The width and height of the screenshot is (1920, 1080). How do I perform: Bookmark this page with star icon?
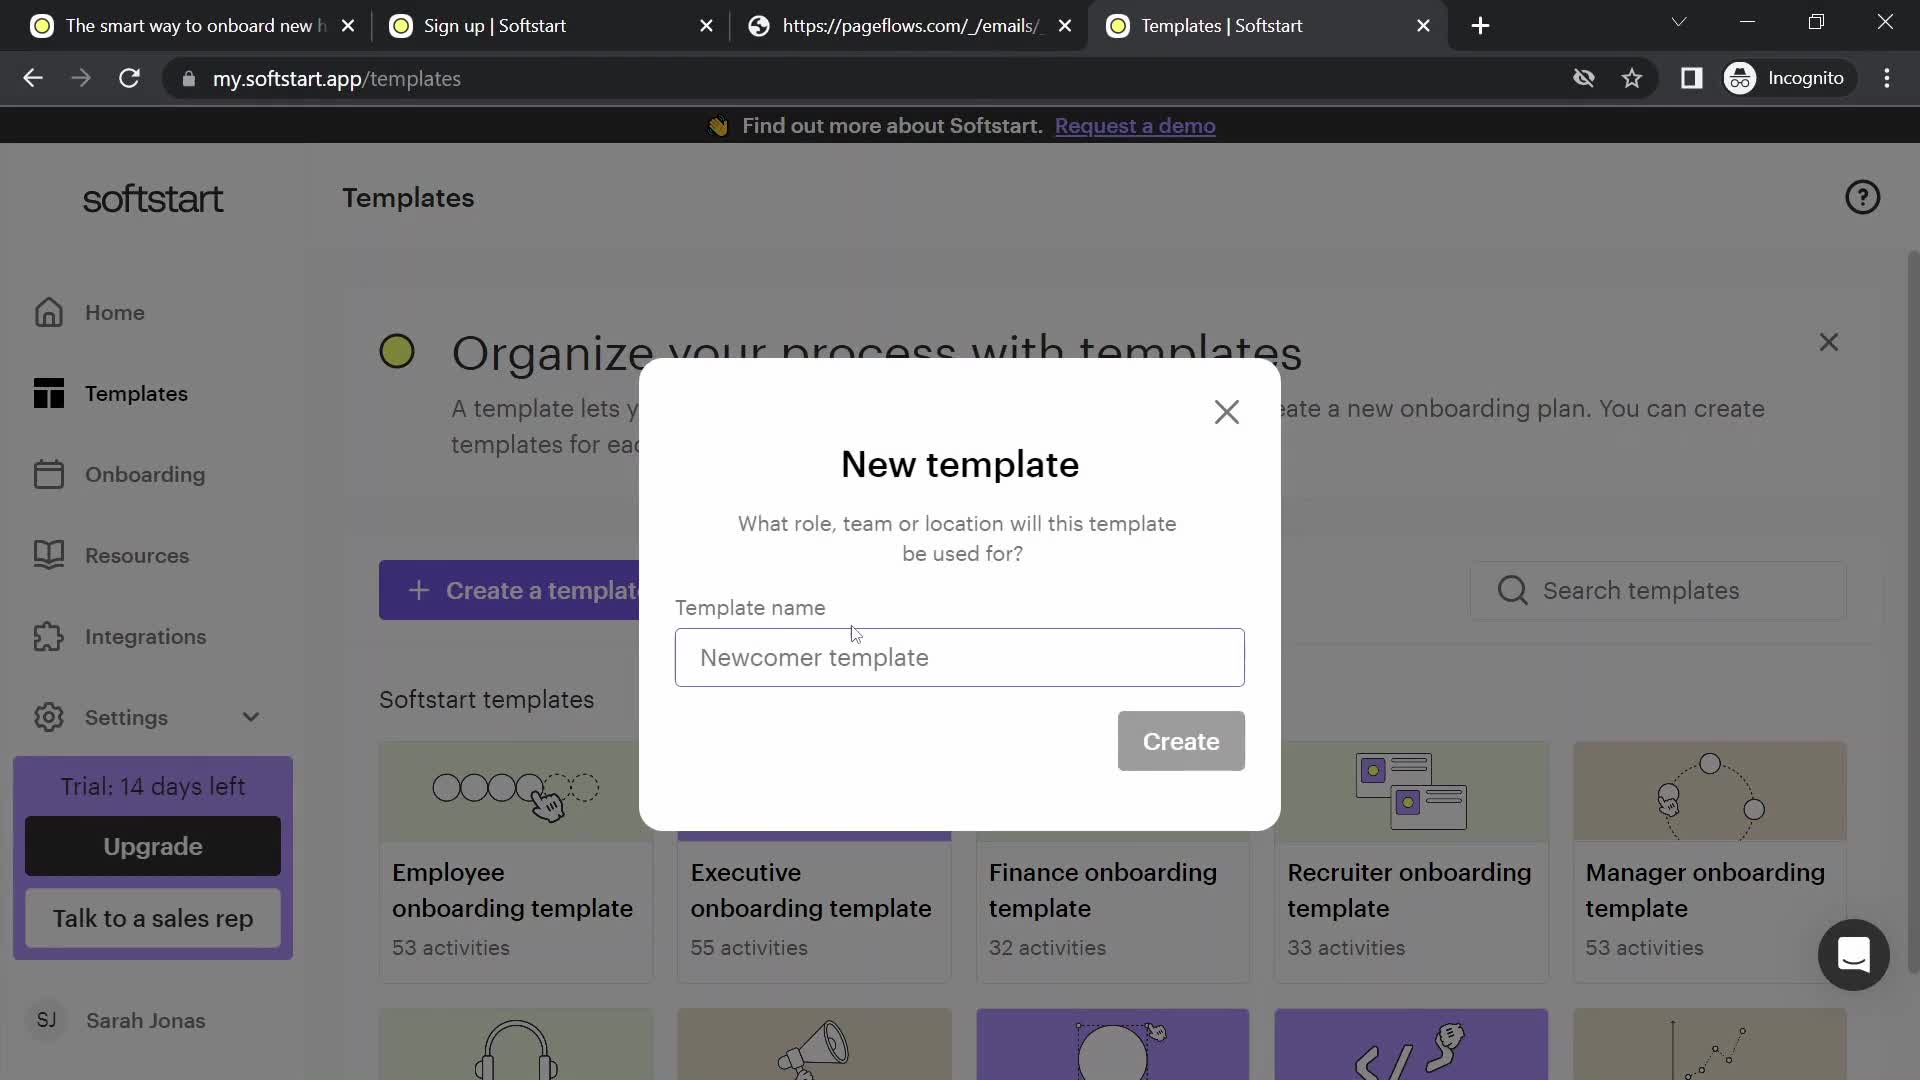pyautogui.click(x=1632, y=78)
